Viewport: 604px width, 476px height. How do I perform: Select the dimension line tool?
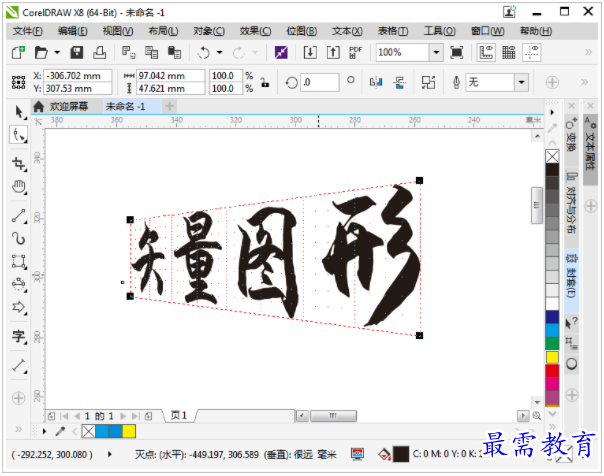point(18,366)
